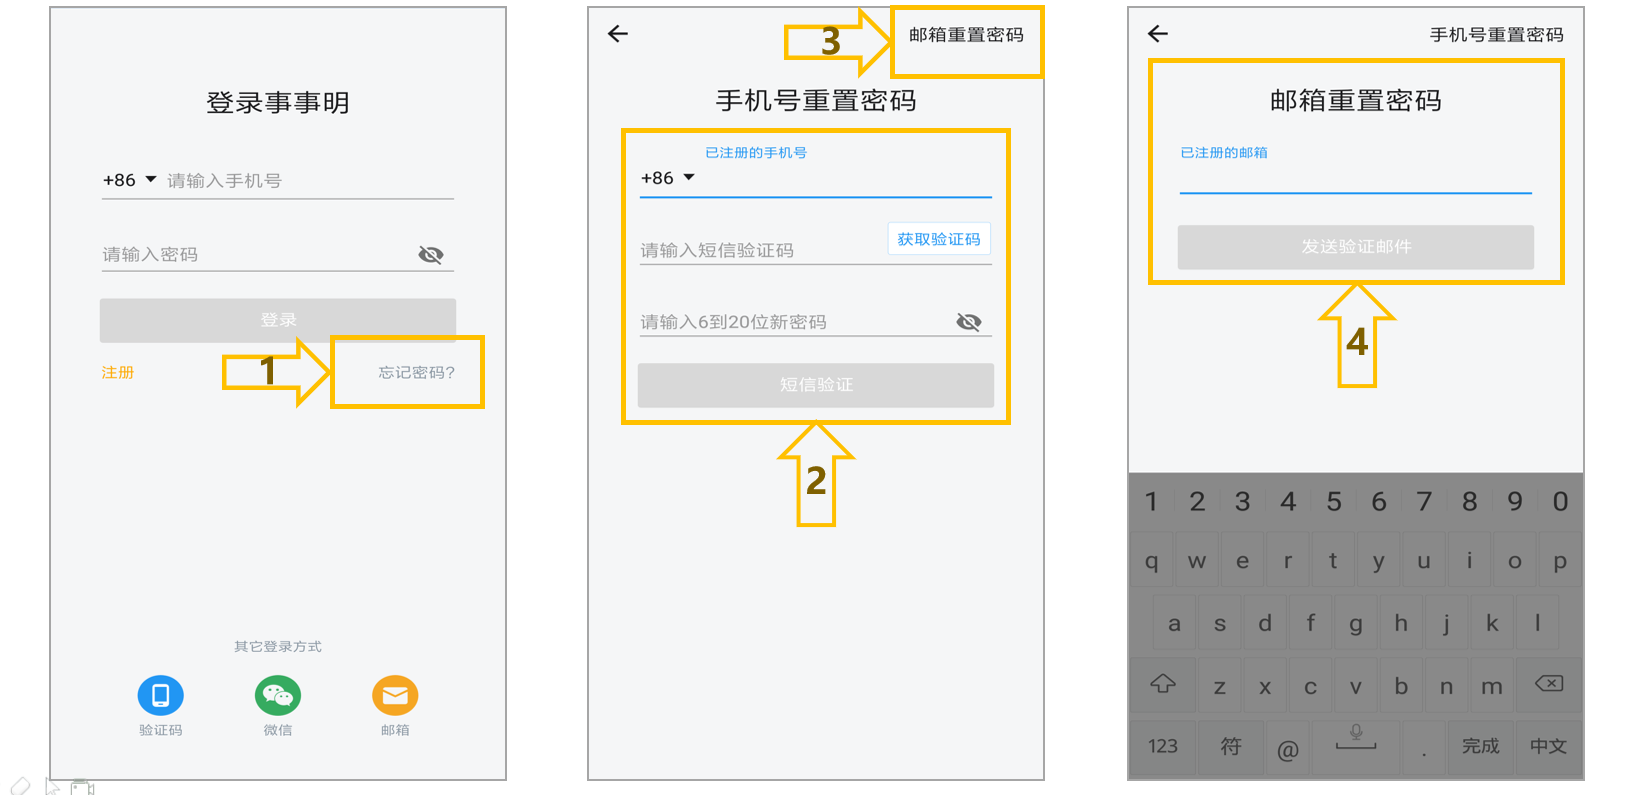
Task: Open the orange 注册 link
Action: tap(117, 372)
